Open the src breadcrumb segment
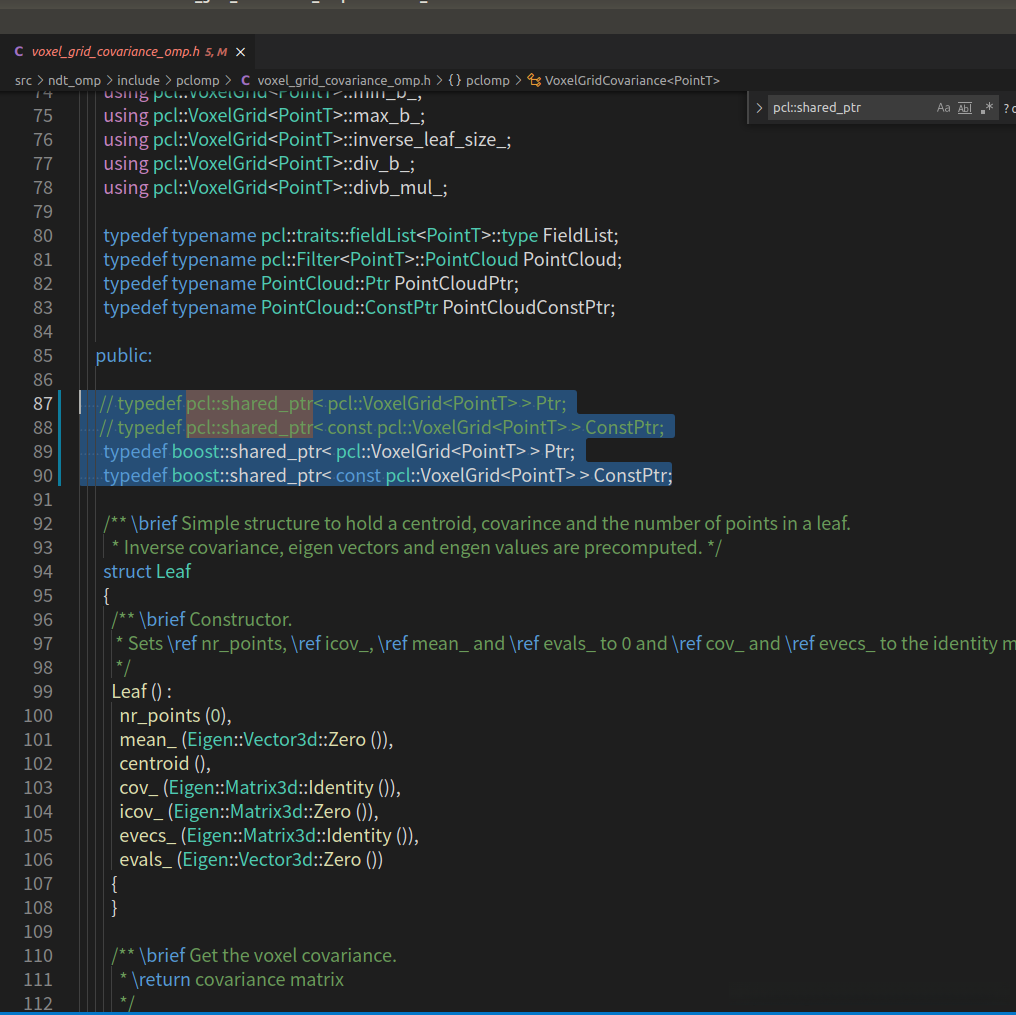Viewport: 1016px width, 1015px height. [x=23, y=80]
